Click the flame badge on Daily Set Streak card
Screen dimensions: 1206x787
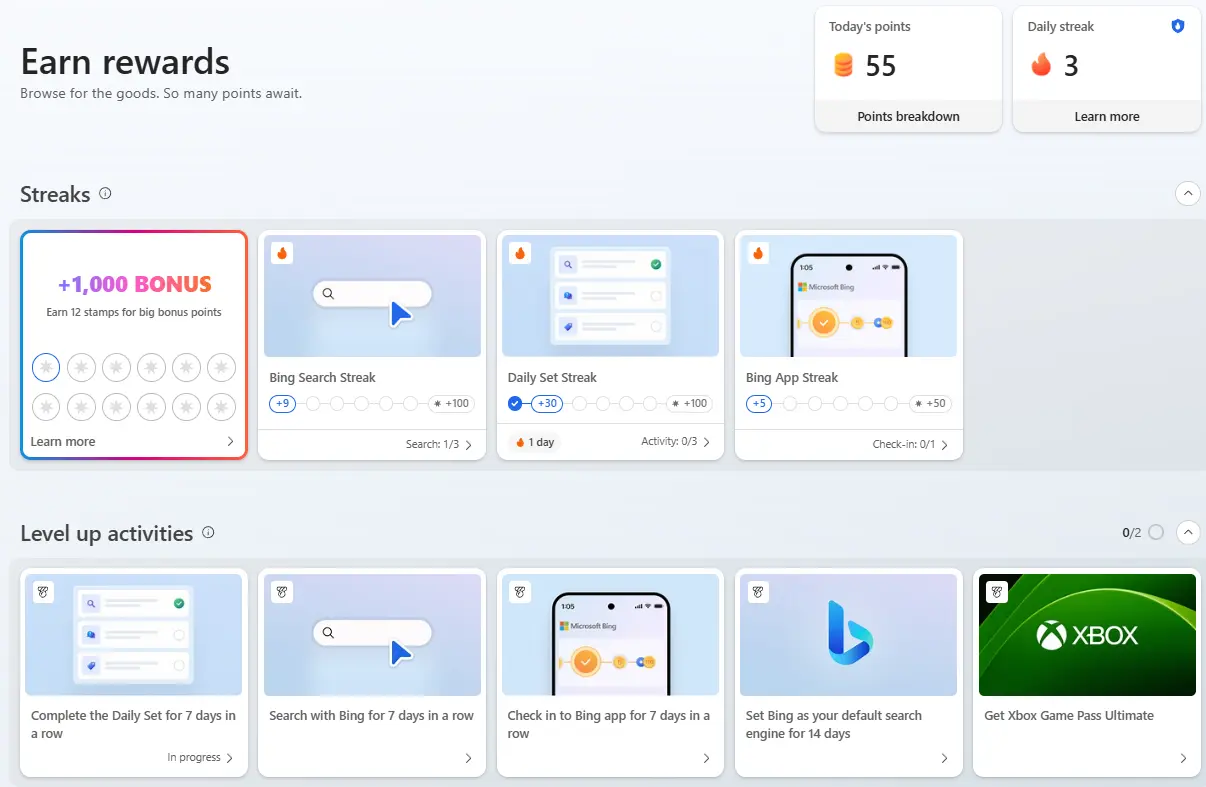point(520,253)
